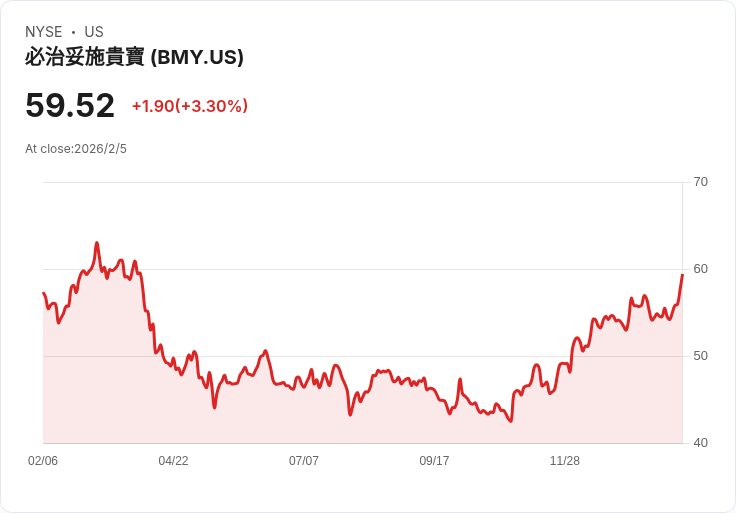
Task: Click the chart's highest peak near 63
Action: tap(97, 243)
